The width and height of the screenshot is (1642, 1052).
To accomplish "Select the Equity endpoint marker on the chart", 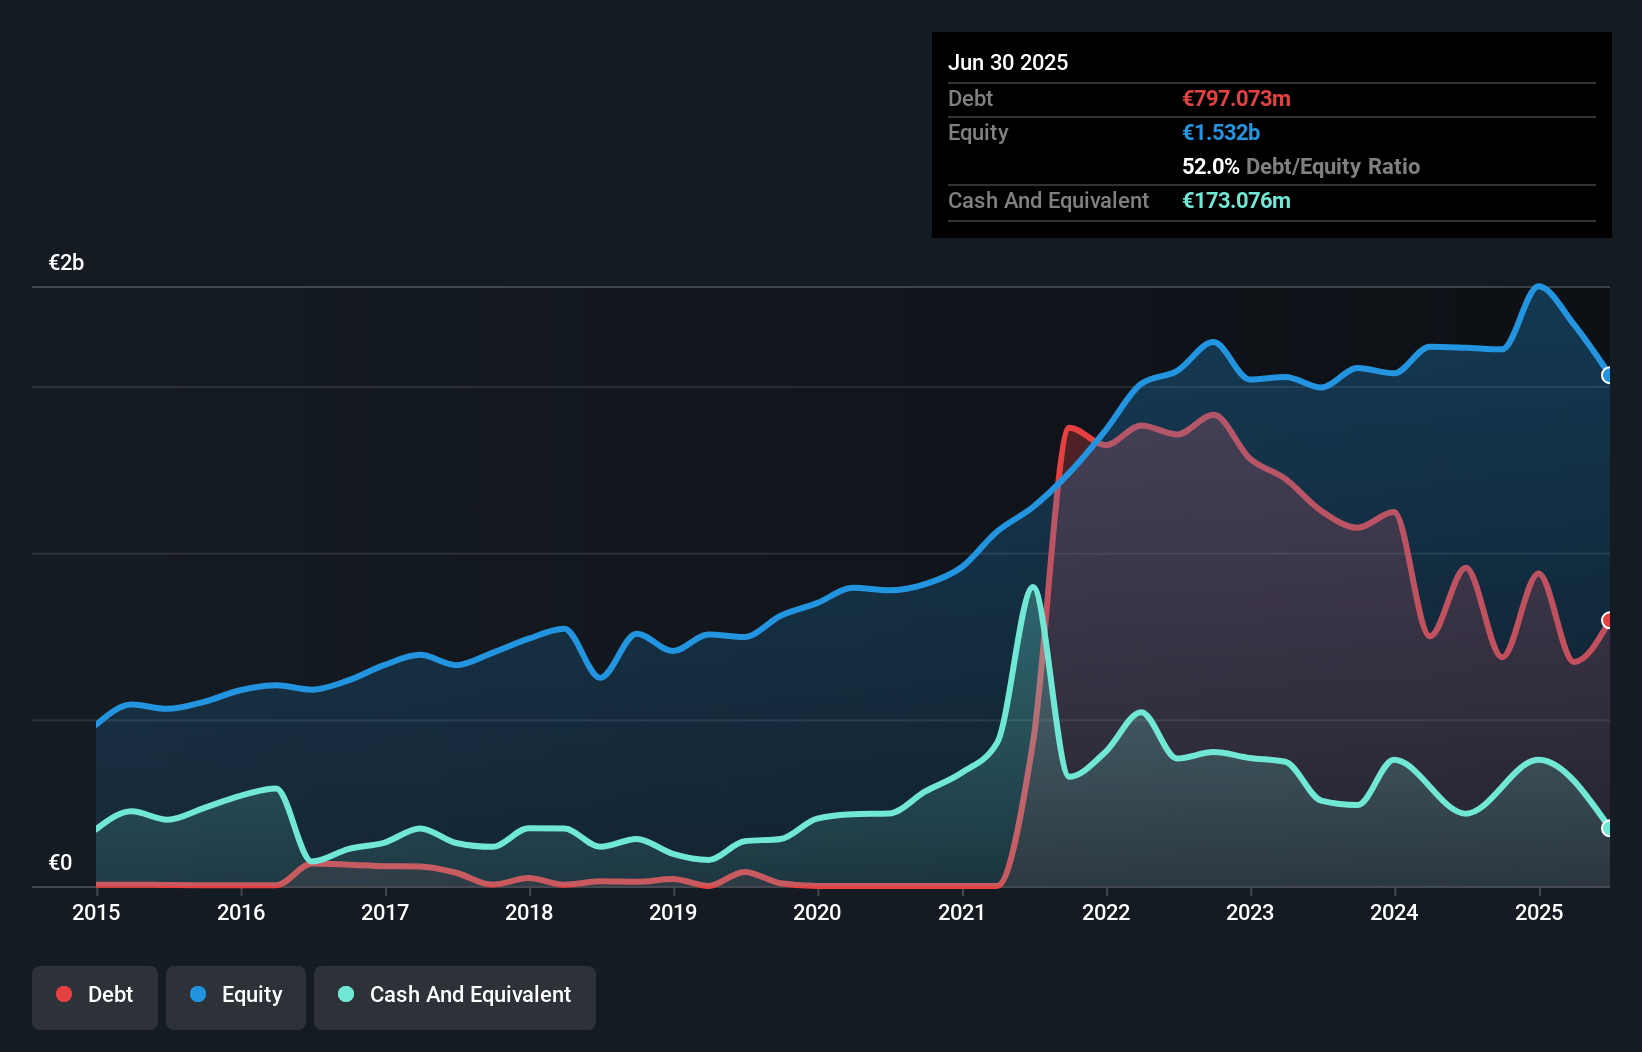I will [x=1608, y=375].
